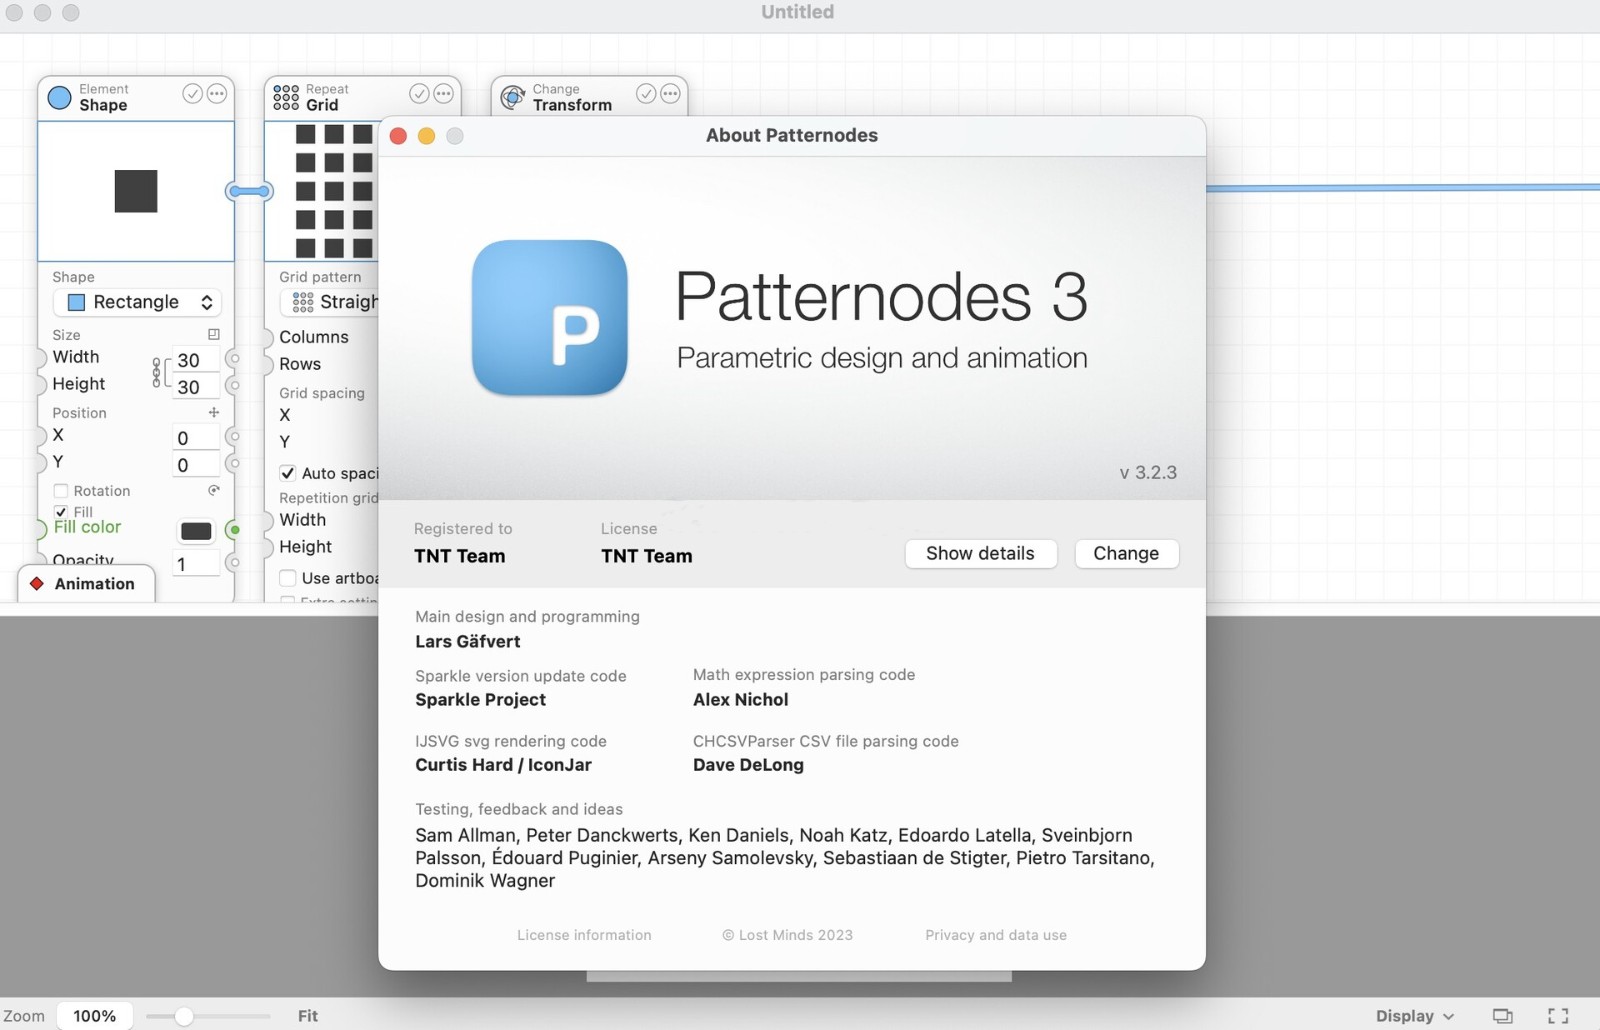Click the Dave DeLong credit

tap(749, 765)
